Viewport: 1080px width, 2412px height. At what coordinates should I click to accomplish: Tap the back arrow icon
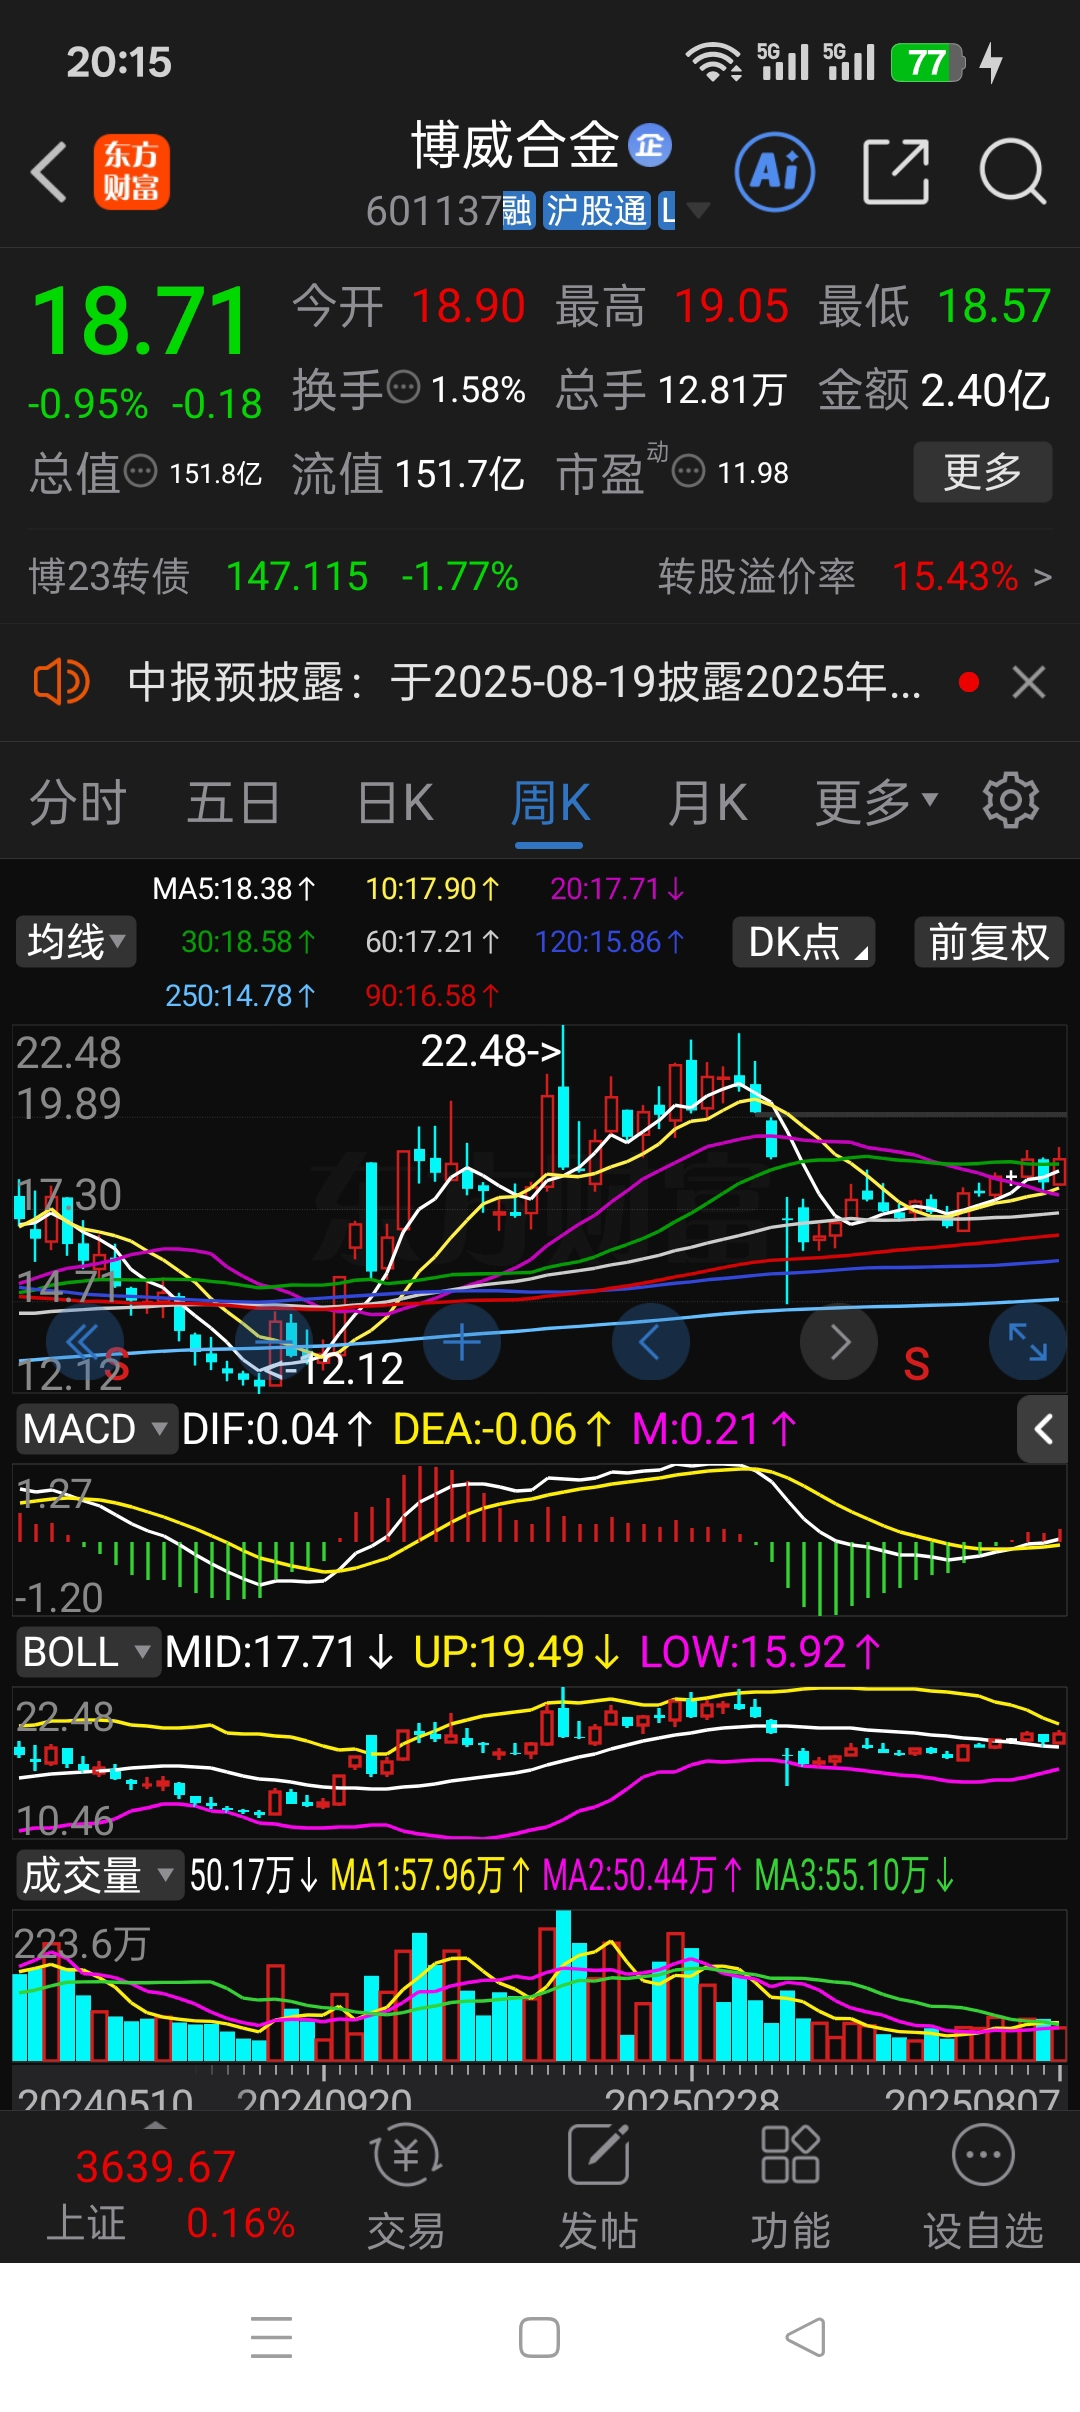coord(48,172)
